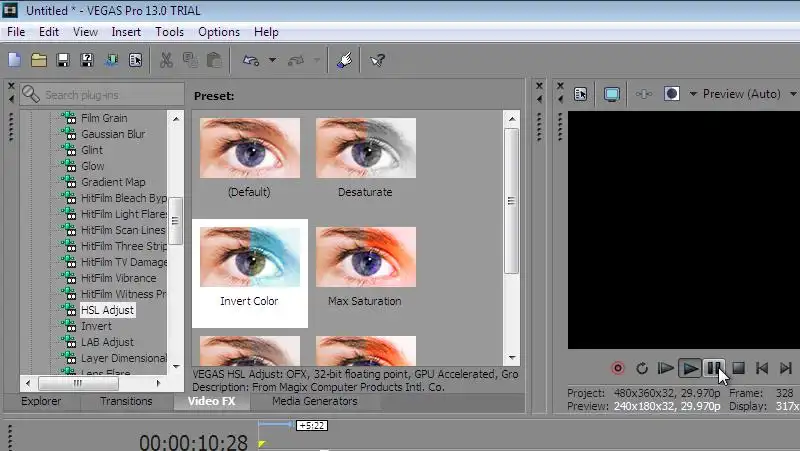Choose the (Default) HSL preset thumbnail
This screenshot has height=451, width=800.
point(249,148)
